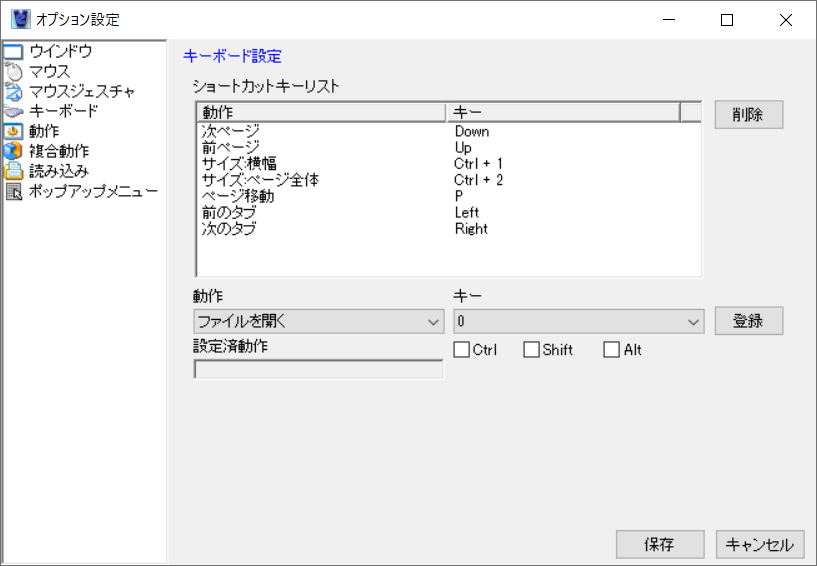The image size is (817, 566).
Task: Click the P key cell
Action: (x=459, y=196)
